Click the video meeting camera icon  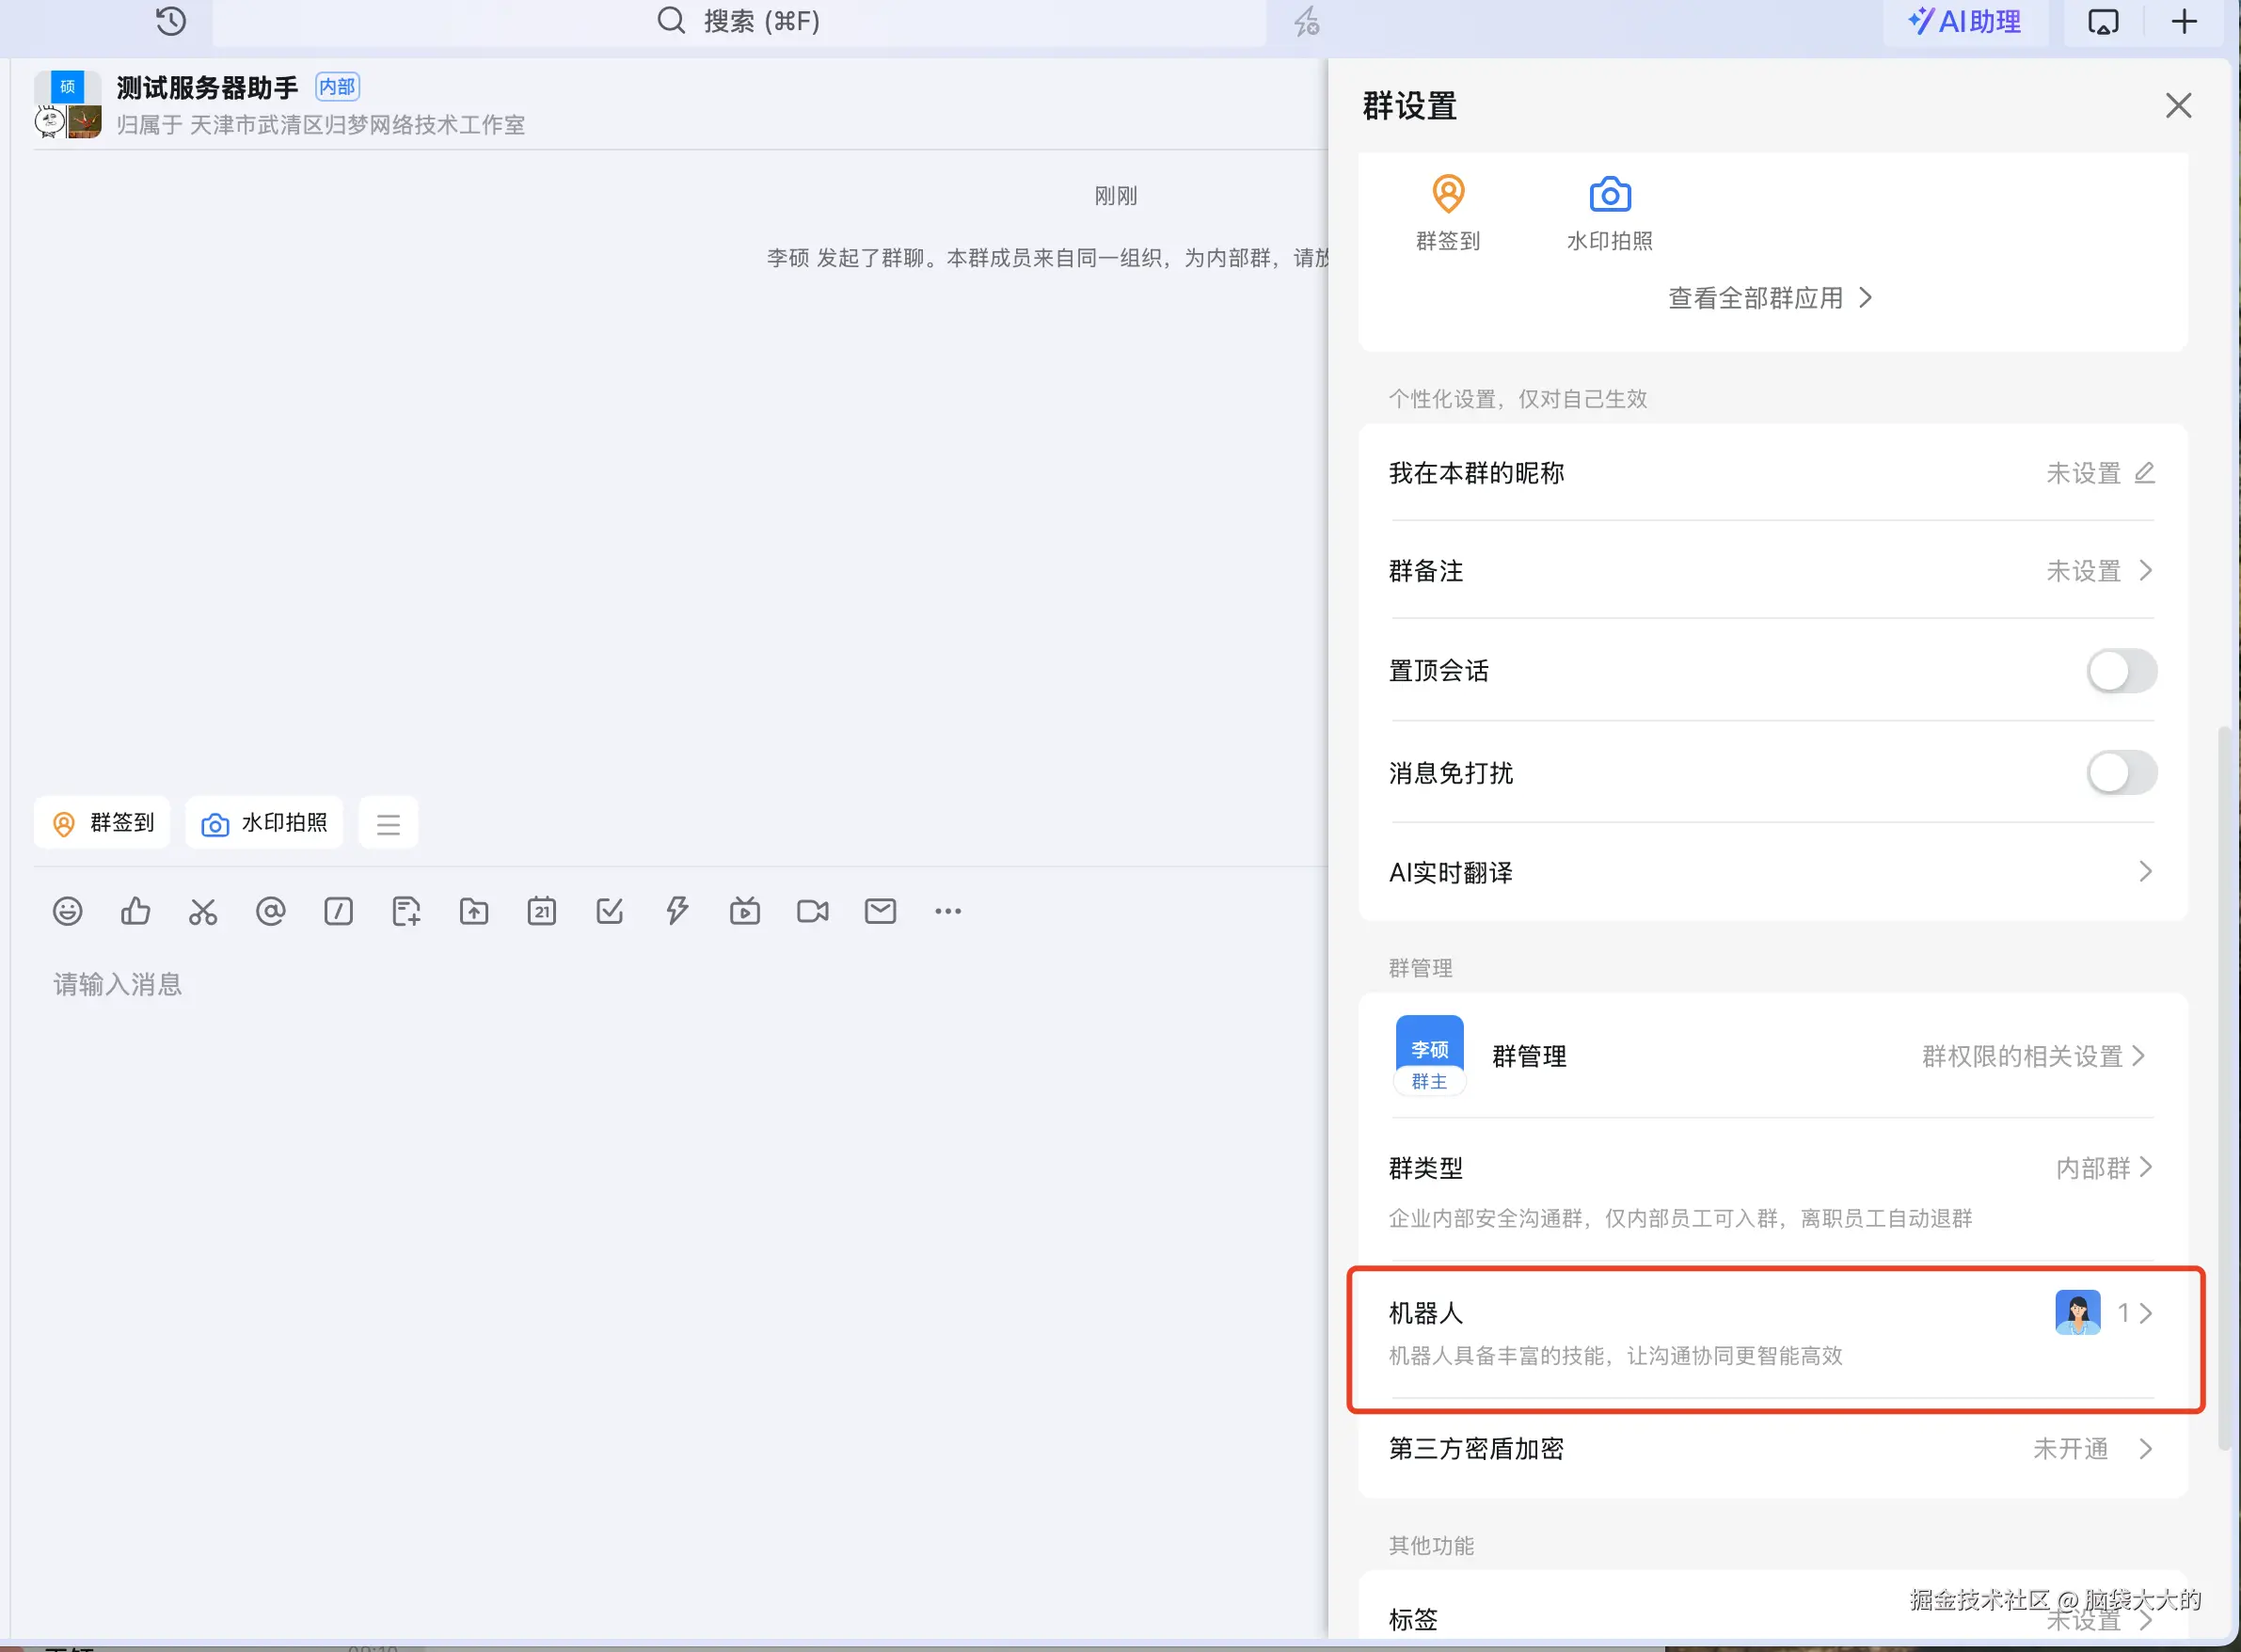coord(812,911)
